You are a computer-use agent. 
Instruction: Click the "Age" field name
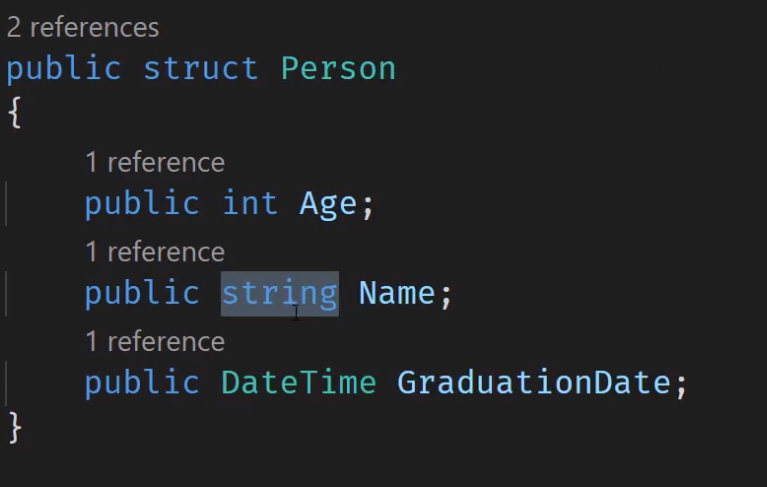[327, 204]
